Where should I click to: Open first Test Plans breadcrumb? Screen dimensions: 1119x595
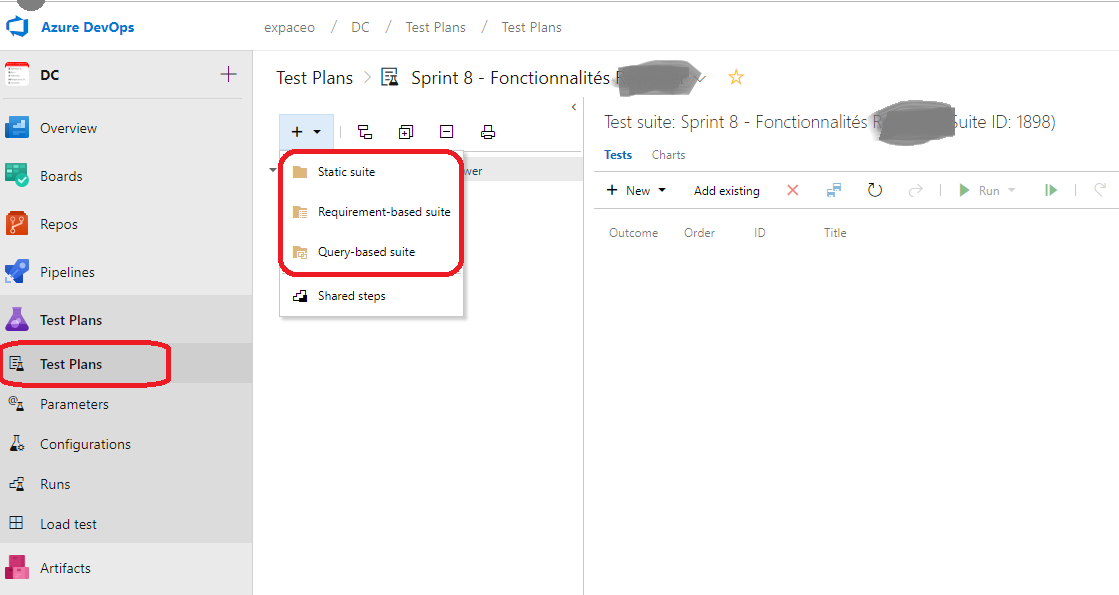point(435,27)
